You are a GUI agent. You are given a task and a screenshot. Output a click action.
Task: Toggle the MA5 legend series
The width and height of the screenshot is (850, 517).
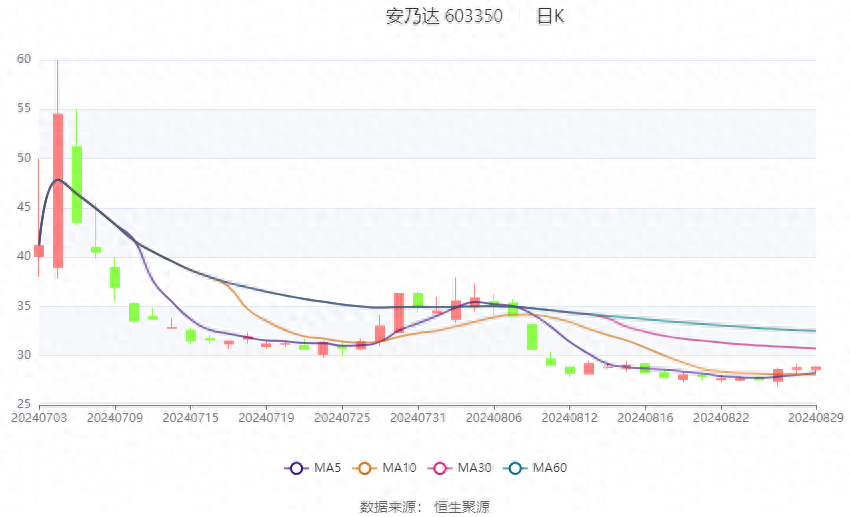(x=313, y=468)
